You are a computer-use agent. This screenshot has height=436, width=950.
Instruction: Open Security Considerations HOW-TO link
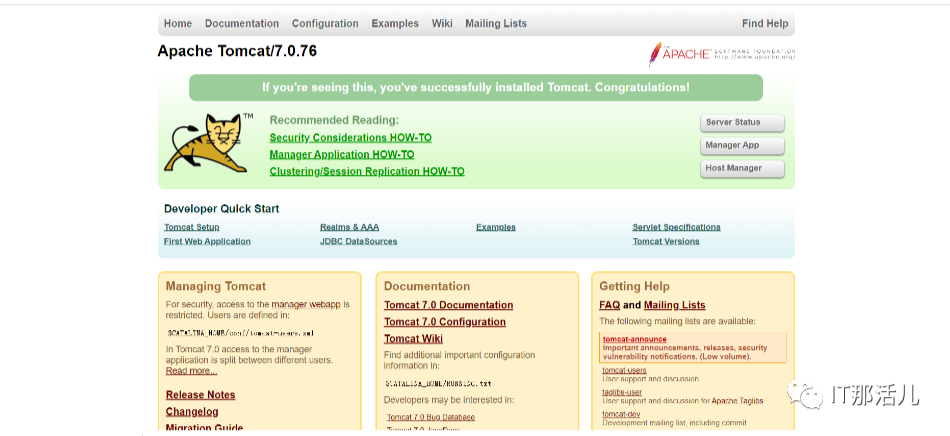[351, 137]
